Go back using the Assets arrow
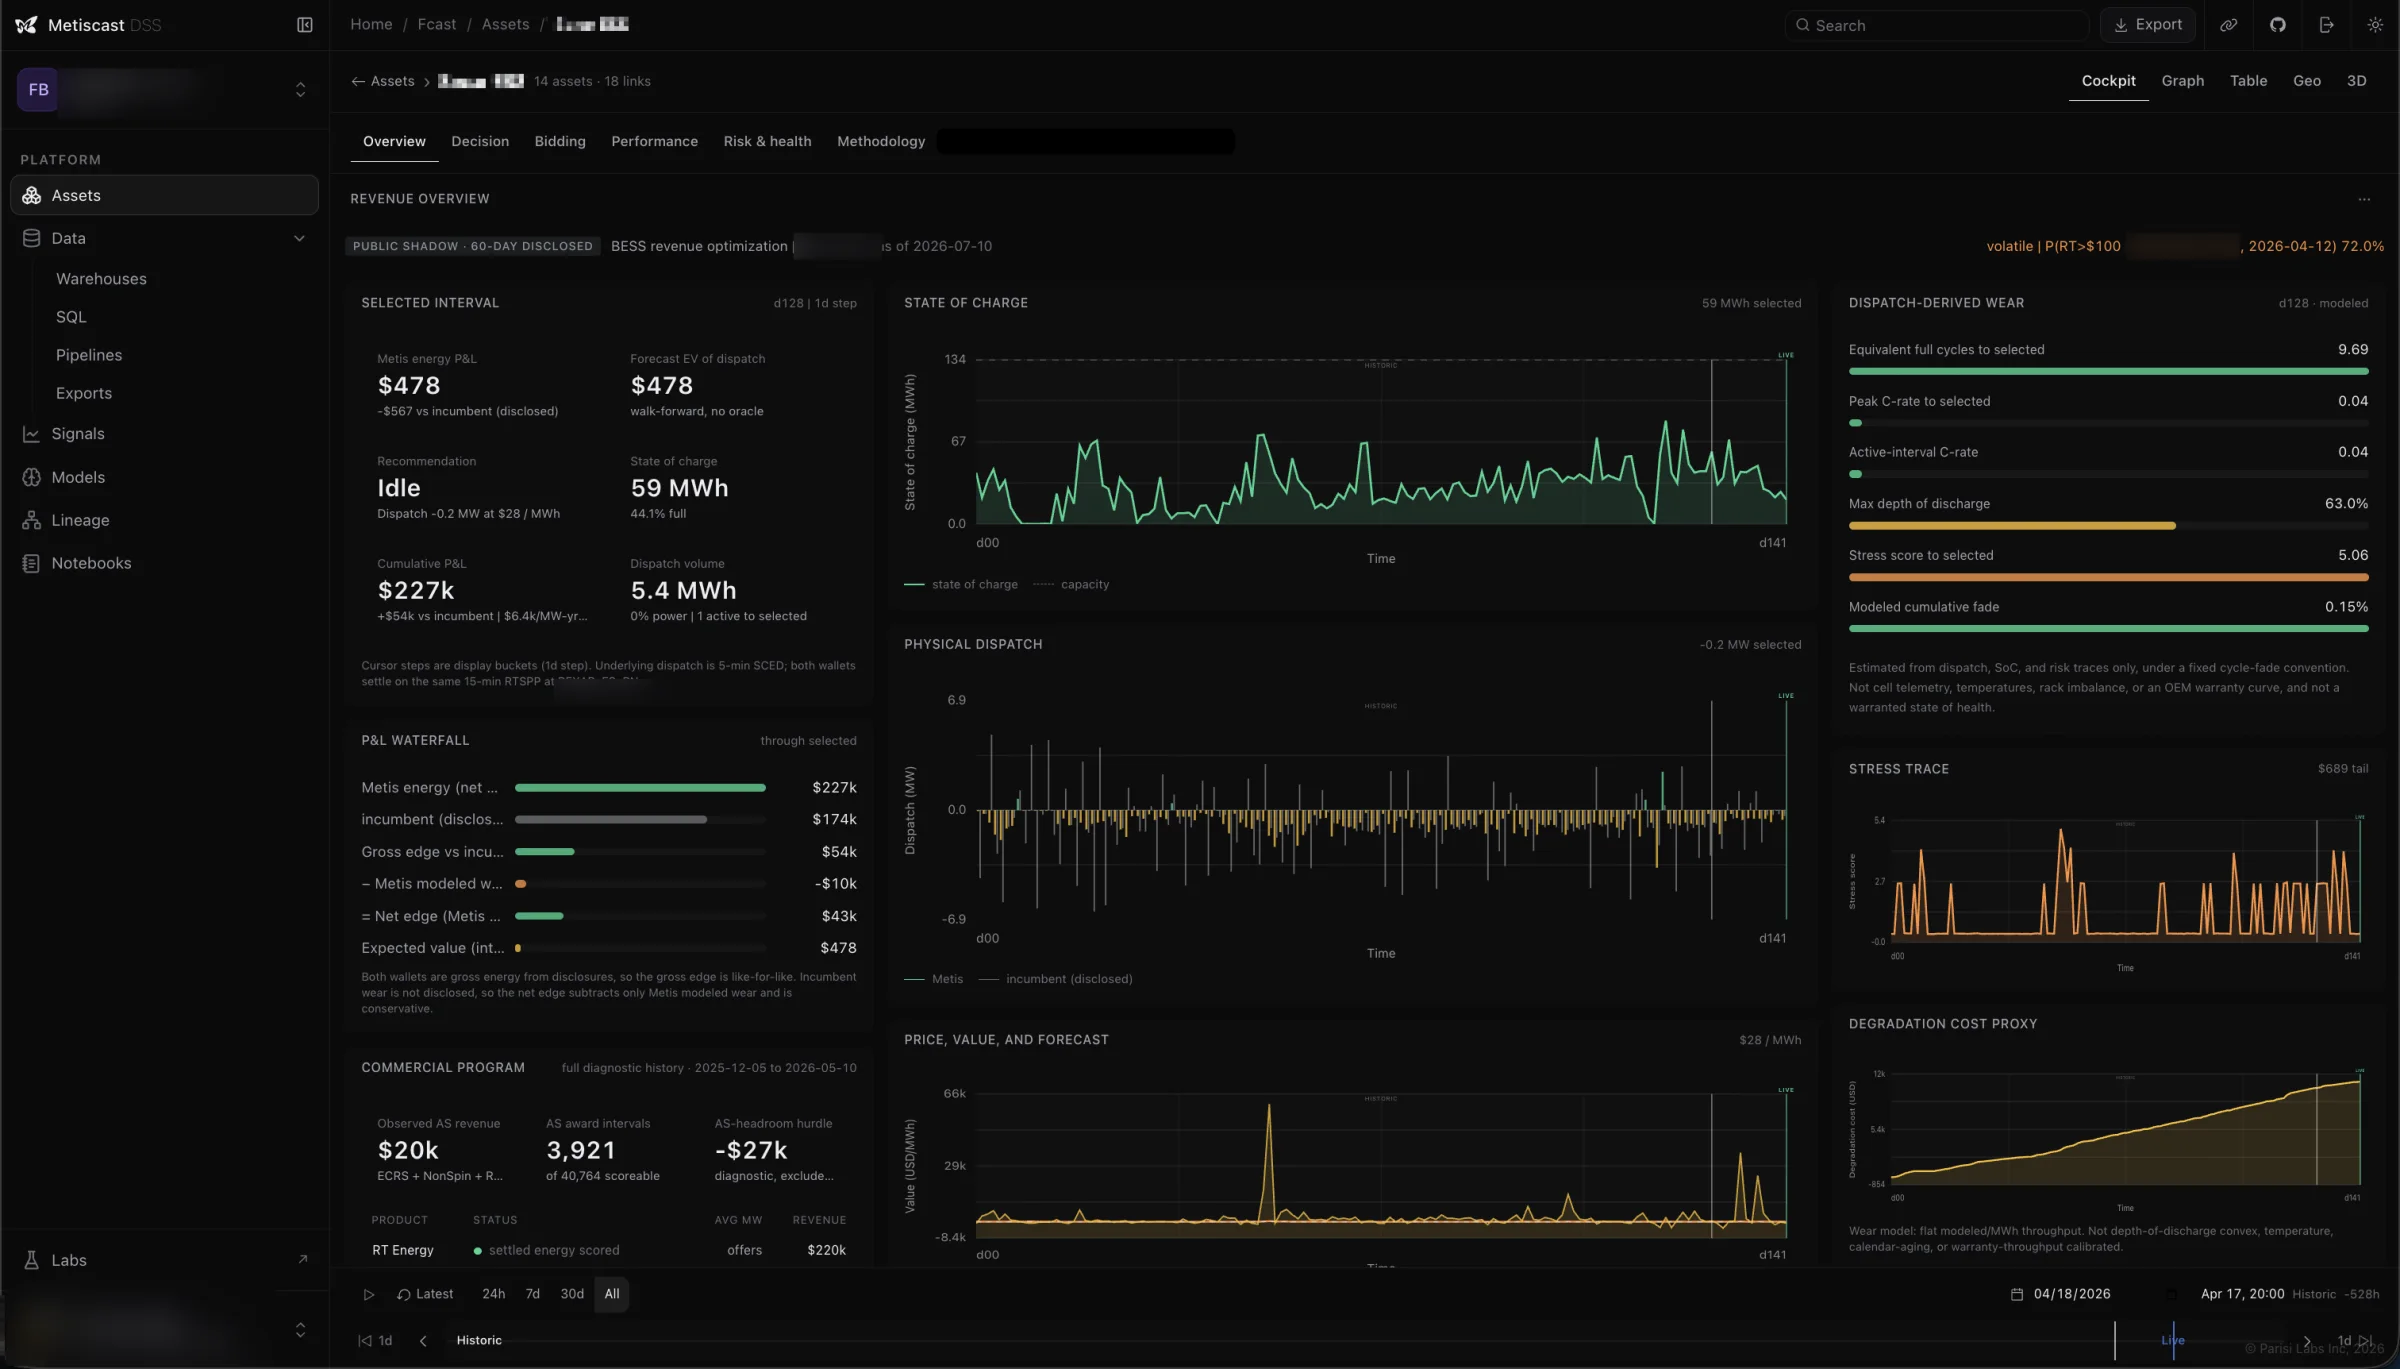2400x1369 pixels. coord(382,81)
